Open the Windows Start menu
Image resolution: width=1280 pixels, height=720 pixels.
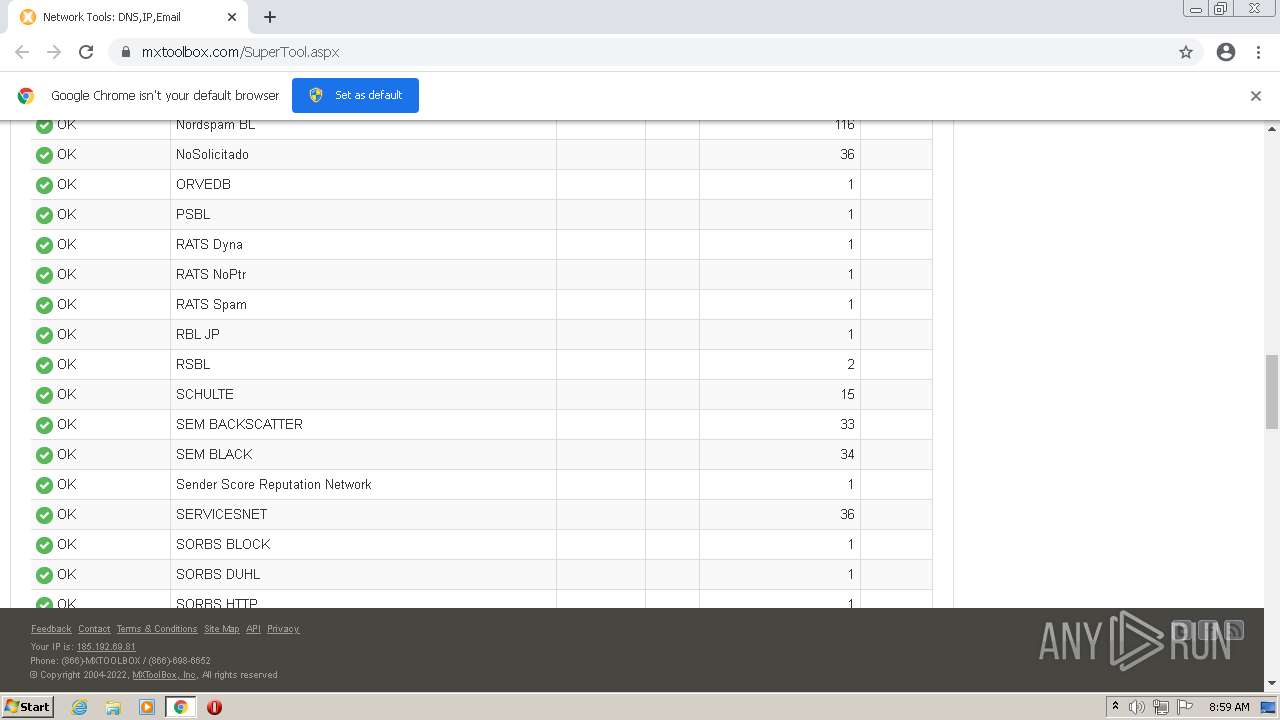[28, 707]
